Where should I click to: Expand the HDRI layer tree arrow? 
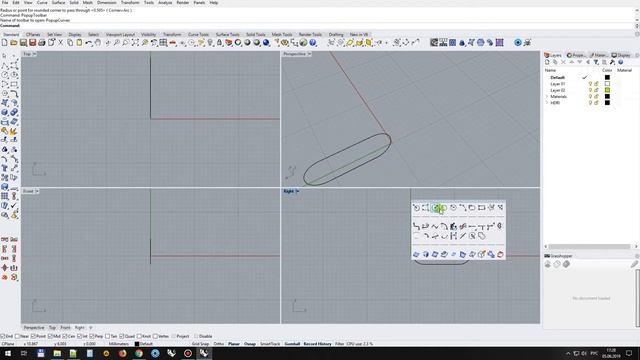pos(547,103)
